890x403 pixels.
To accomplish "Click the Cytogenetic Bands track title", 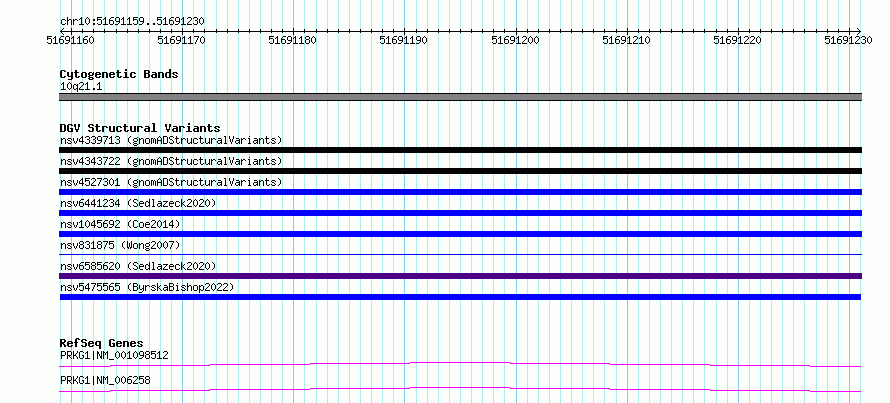I will (119, 74).
